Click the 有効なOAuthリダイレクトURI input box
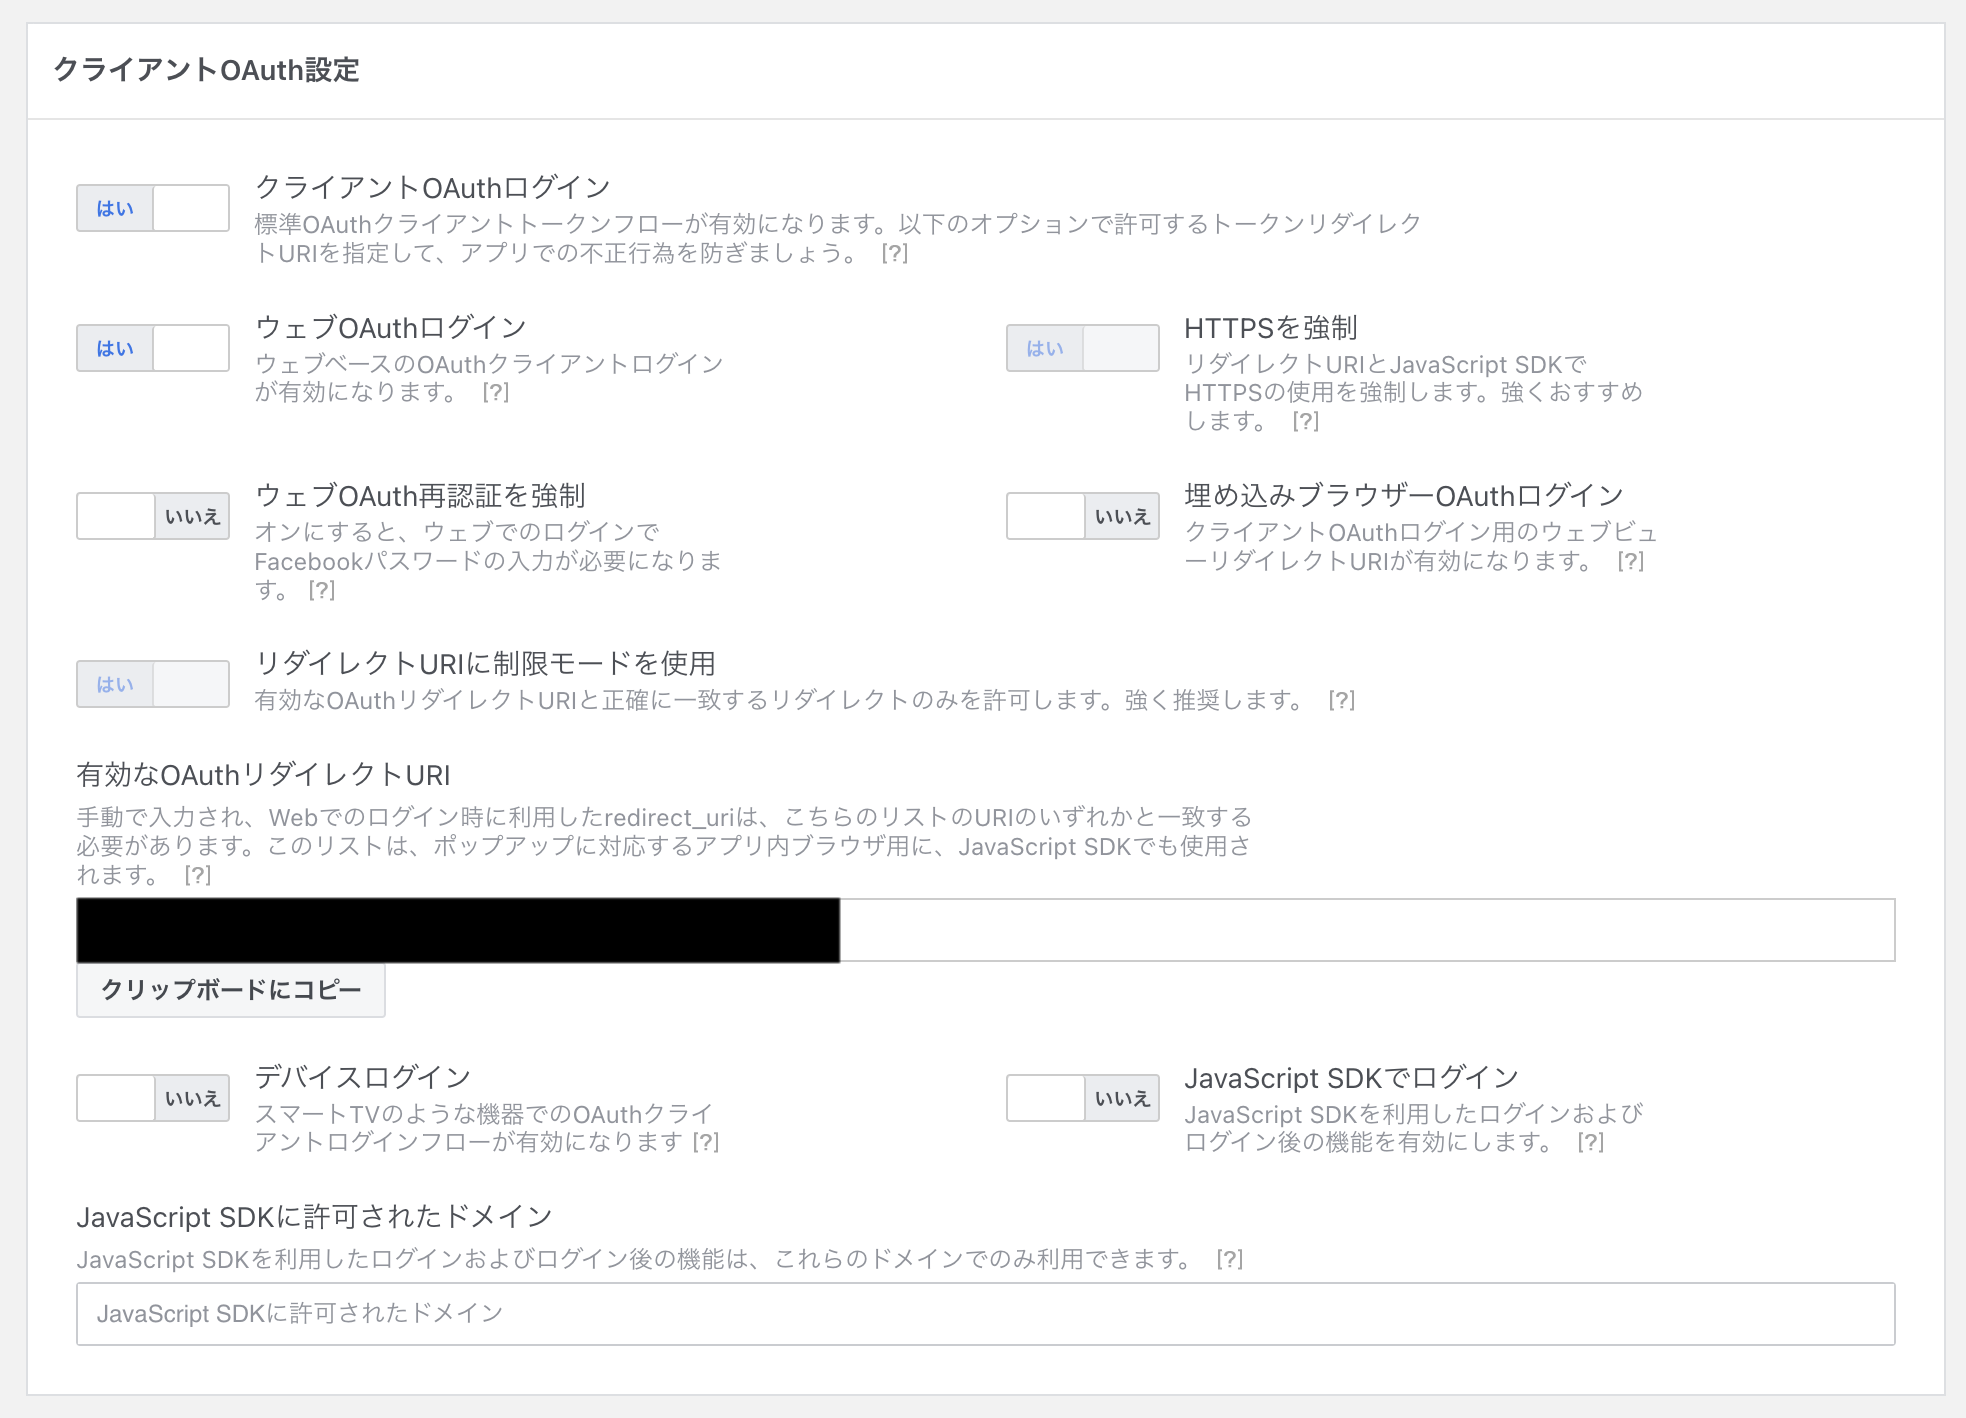 tap(1365, 930)
